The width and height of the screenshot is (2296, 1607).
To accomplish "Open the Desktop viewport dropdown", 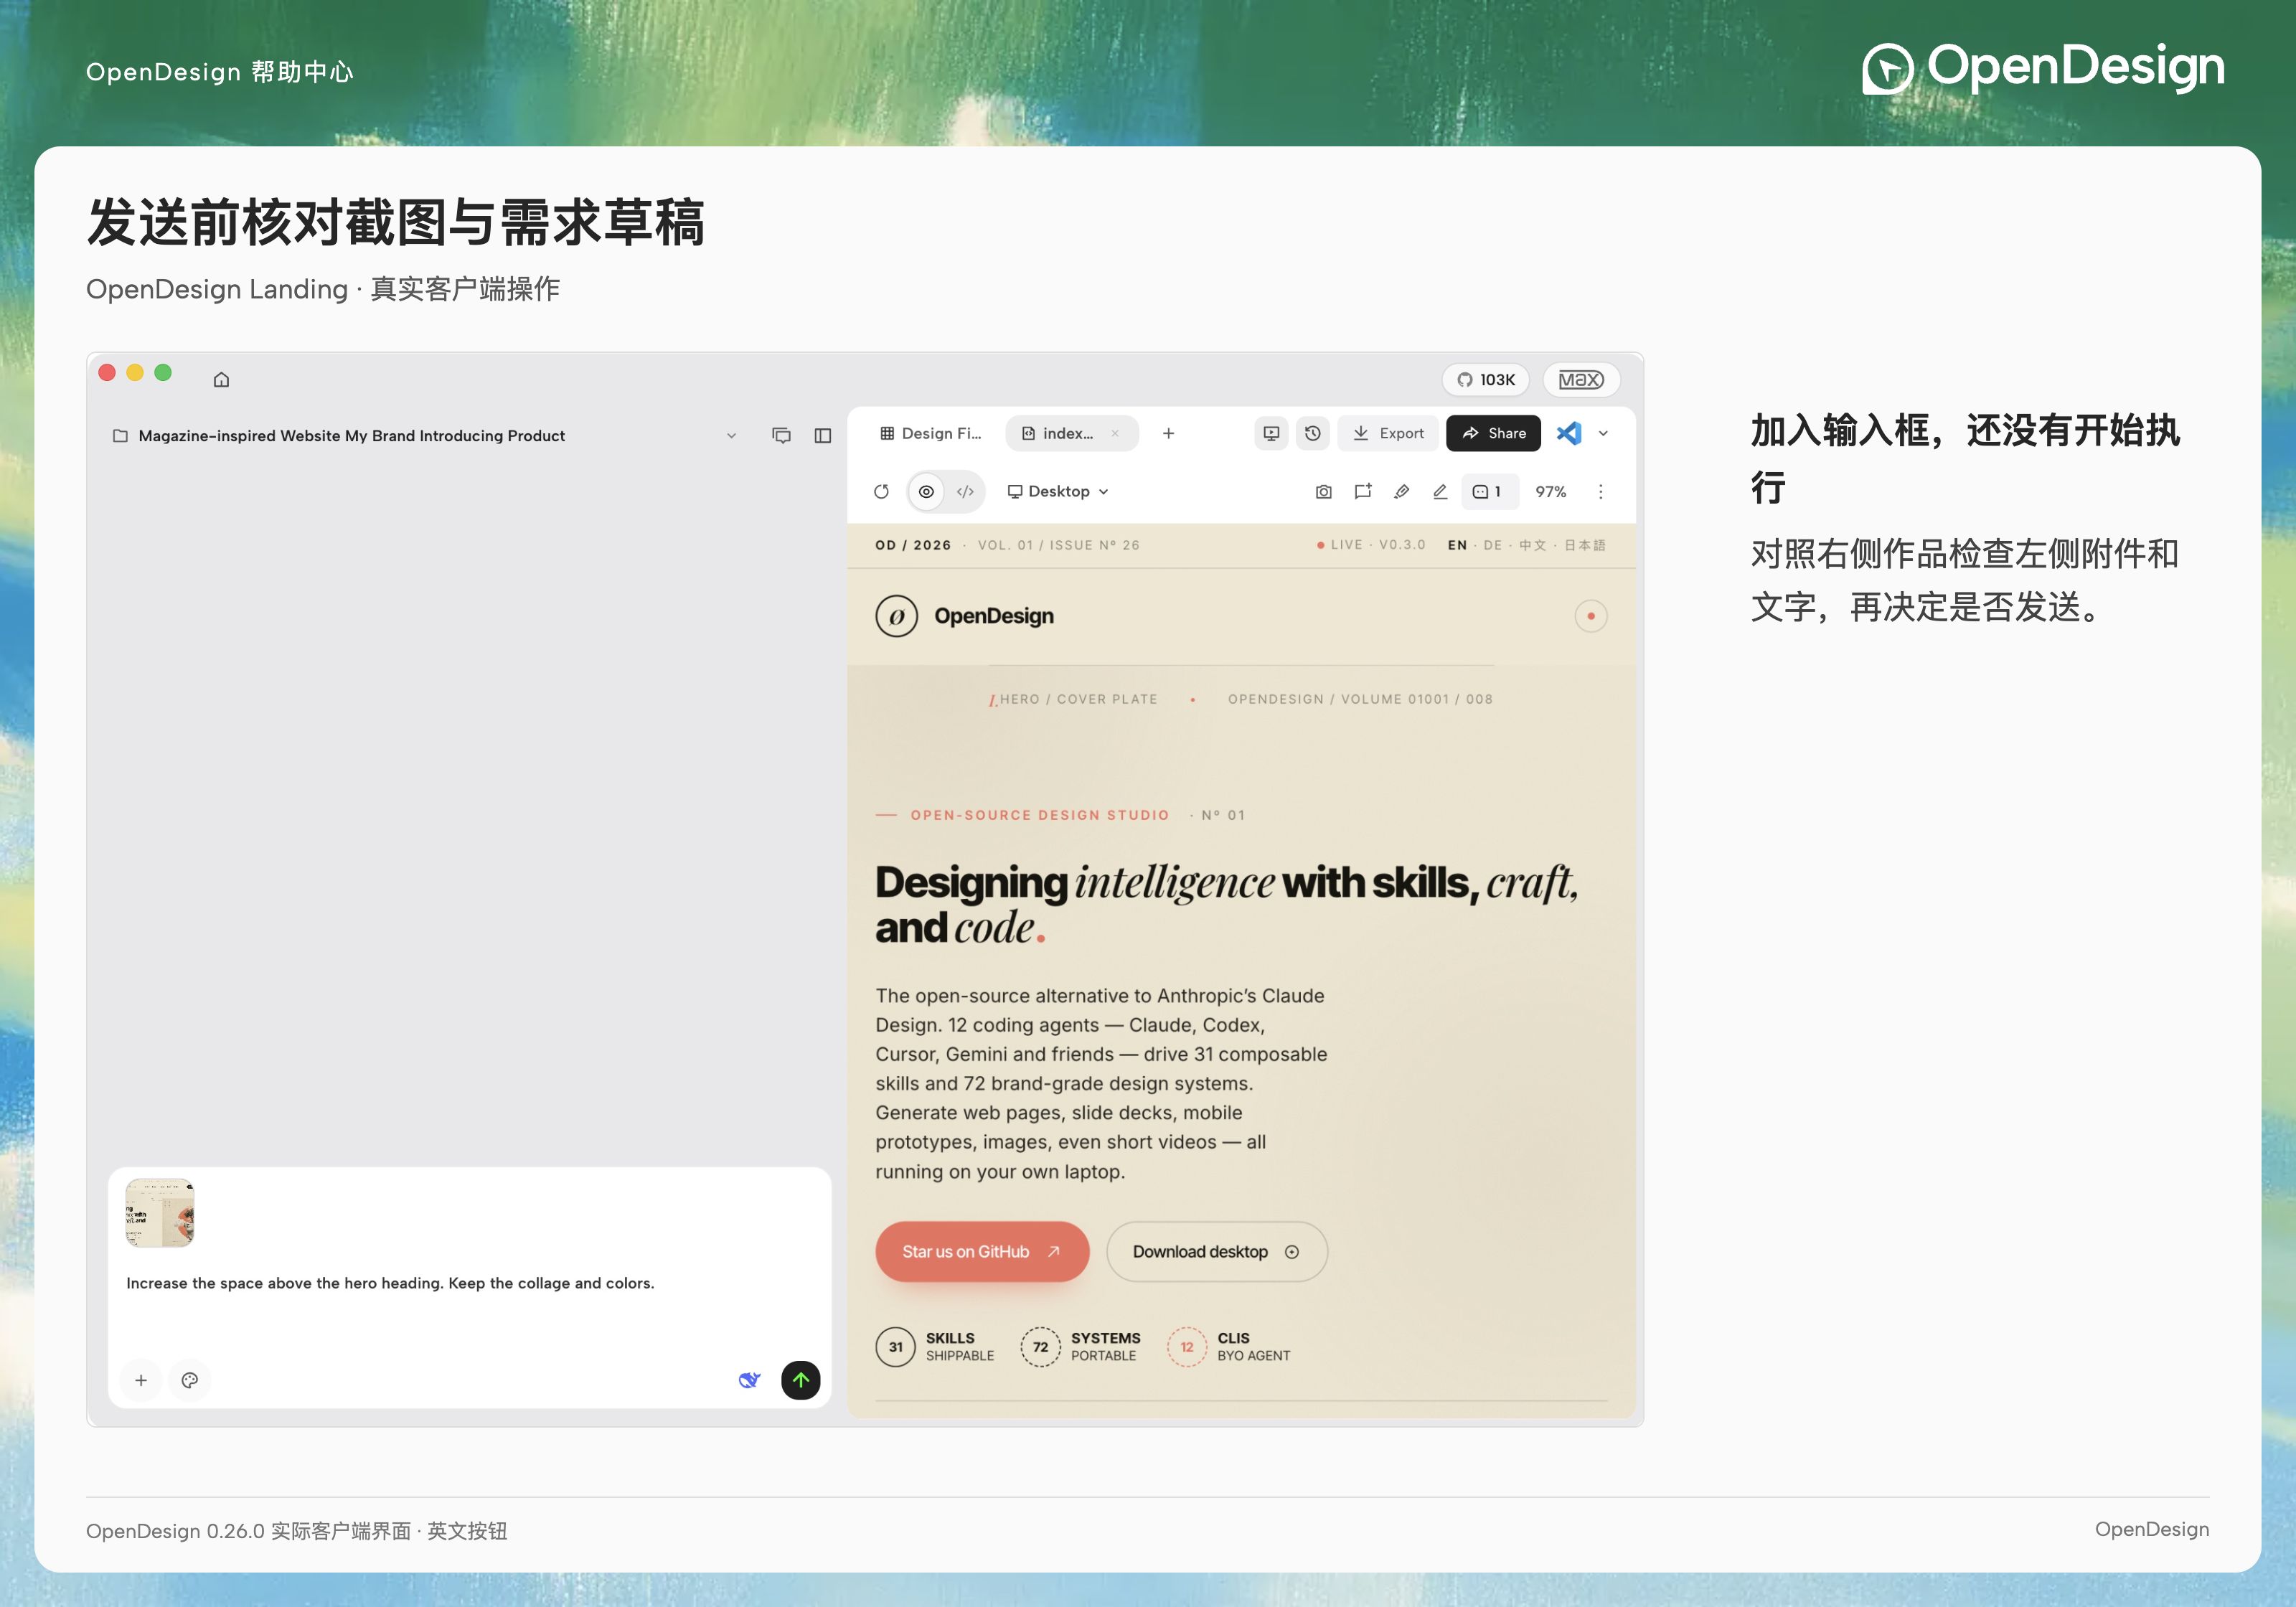I will tap(1058, 491).
